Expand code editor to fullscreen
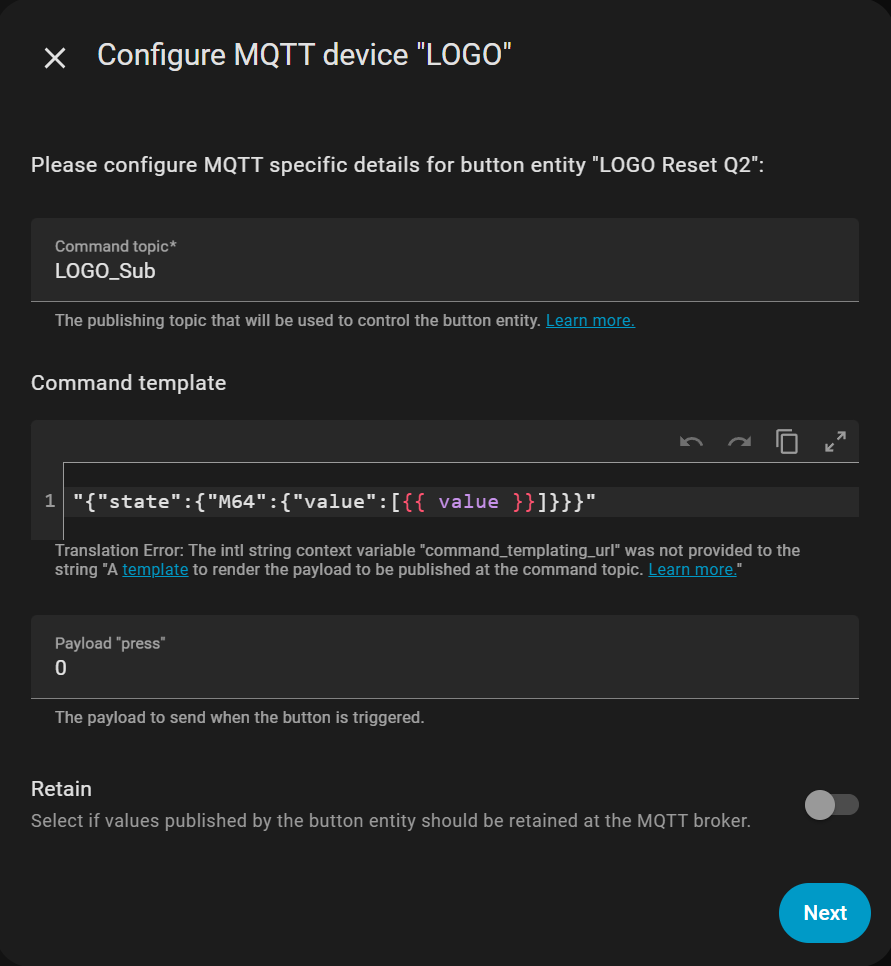The image size is (891, 966). tap(835, 442)
